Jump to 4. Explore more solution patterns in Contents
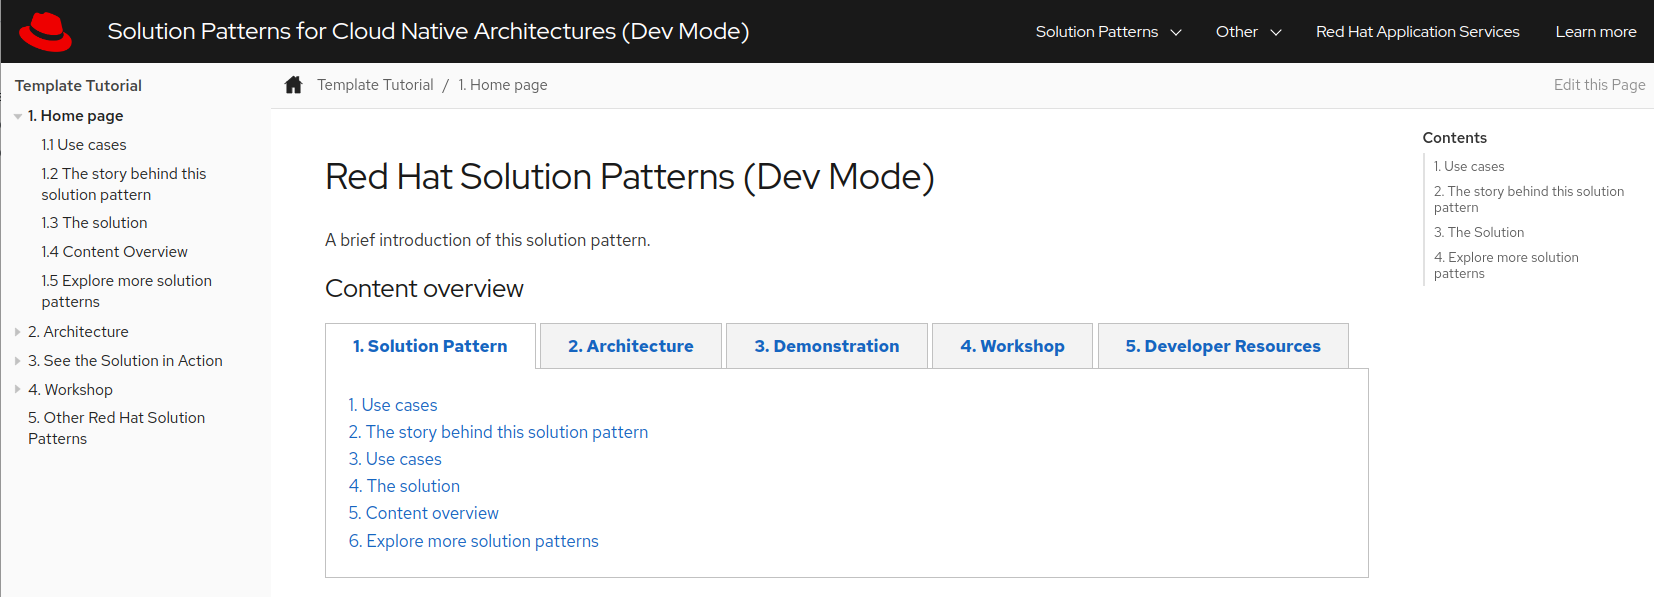1654x597 pixels. click(1506, 265)
